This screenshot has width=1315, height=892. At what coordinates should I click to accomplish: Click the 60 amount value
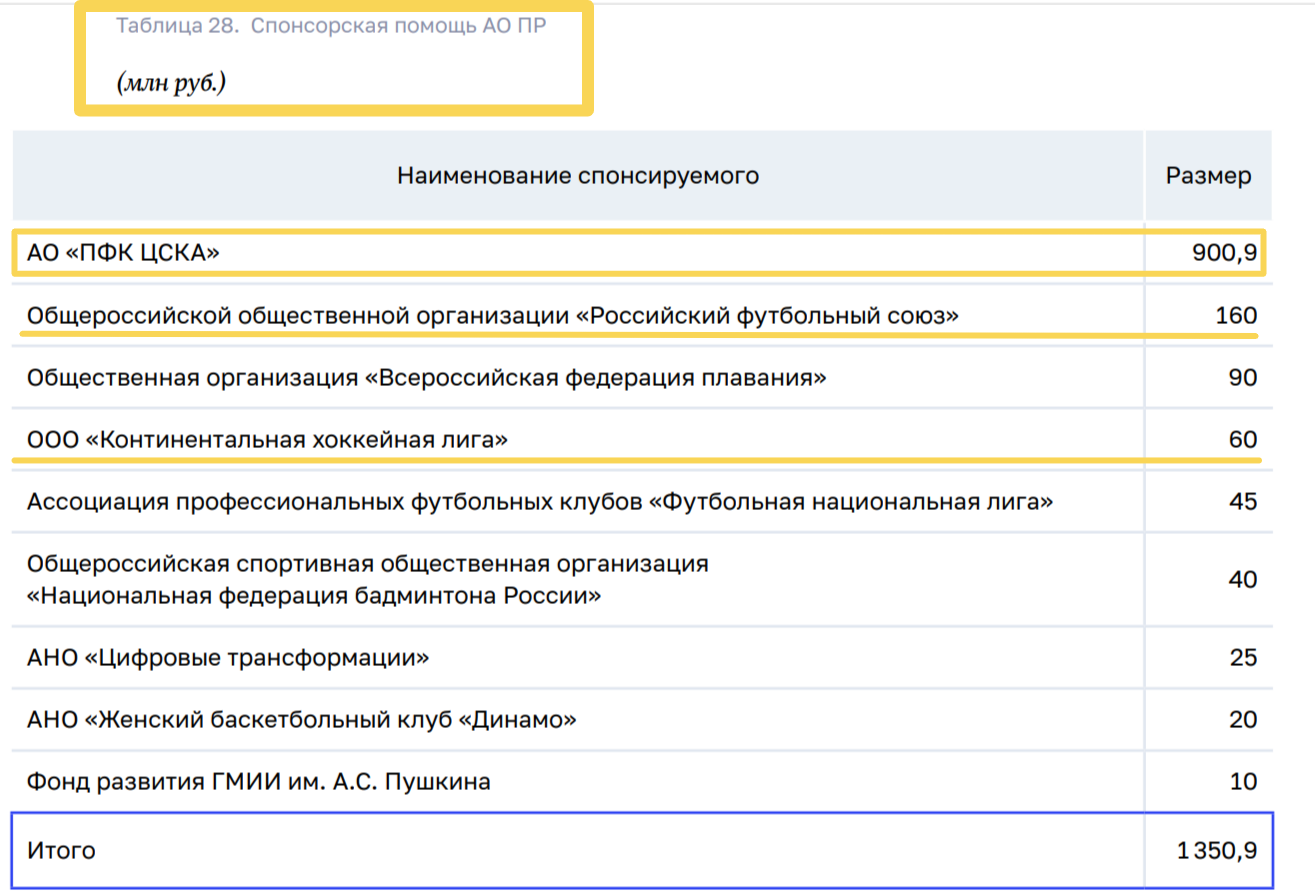1243,439
